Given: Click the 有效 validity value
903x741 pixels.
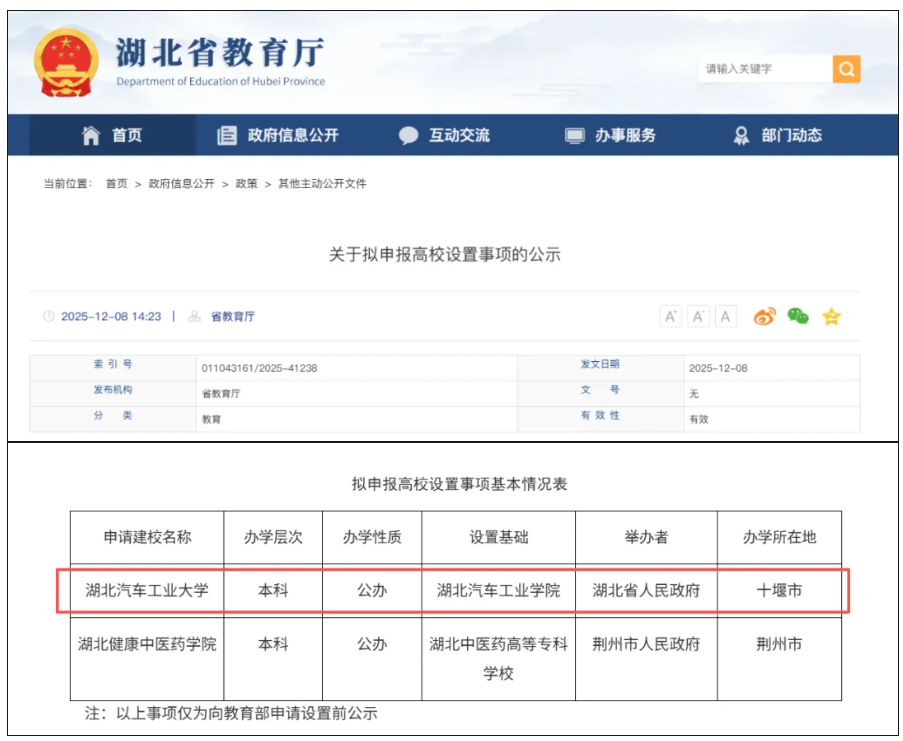Looking at the screenshot, I should [x=699, y=420].
